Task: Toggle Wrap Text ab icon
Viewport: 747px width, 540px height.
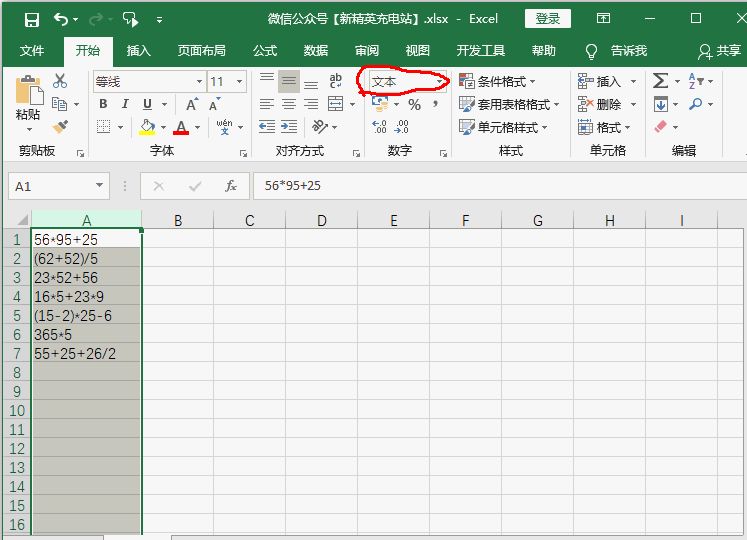Action: 335,81
